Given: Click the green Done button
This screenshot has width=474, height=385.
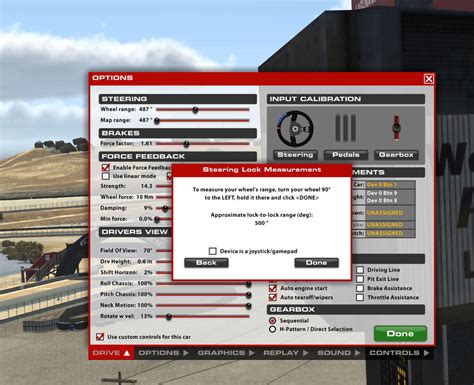Looking at the screenshot, I should 400,334.
